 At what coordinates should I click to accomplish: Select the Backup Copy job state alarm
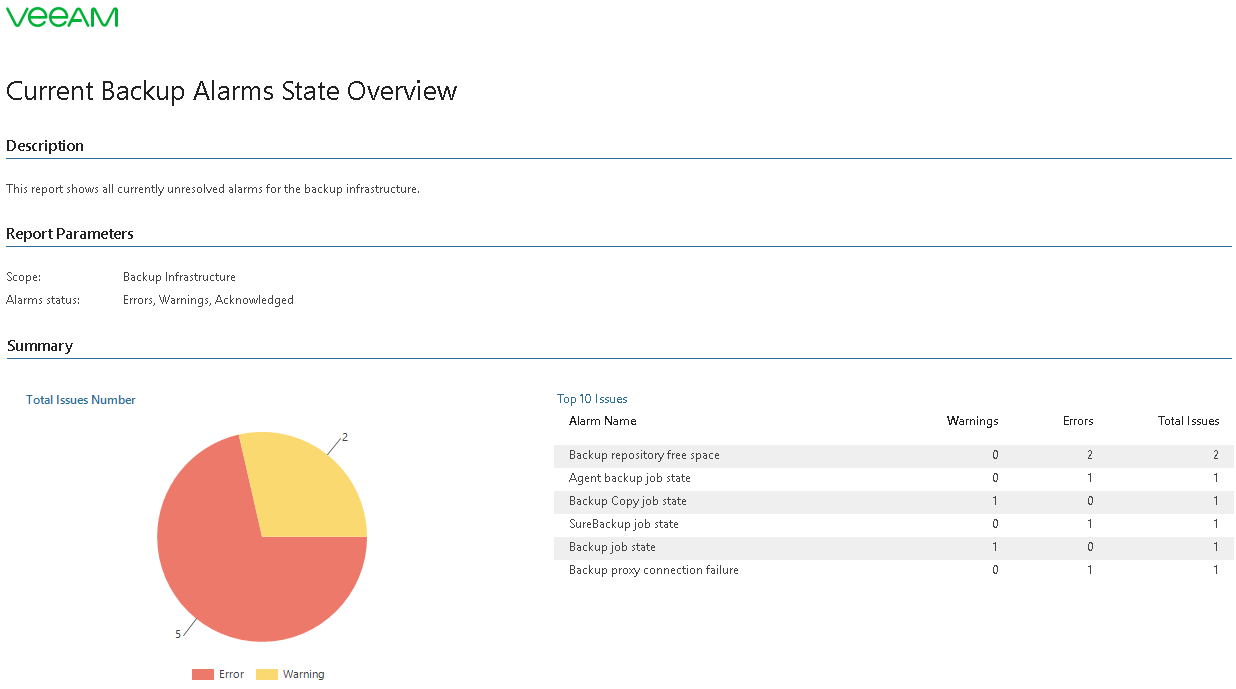click(x=628, y=501)
